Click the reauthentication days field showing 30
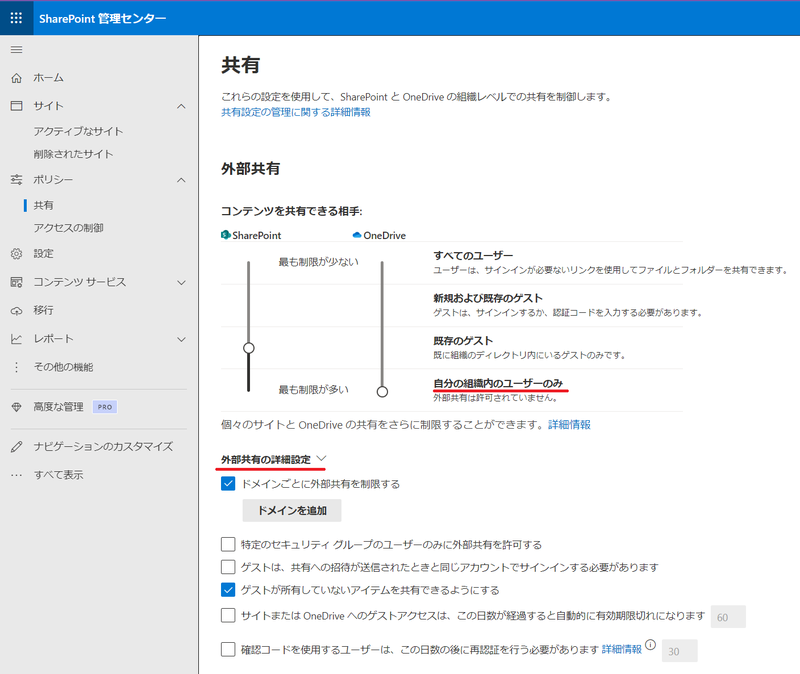The image size is (800, 674). point(680,651)
